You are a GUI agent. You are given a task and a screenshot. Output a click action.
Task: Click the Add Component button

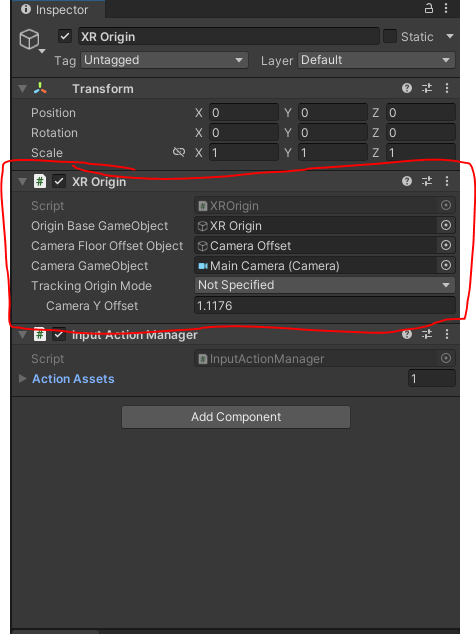point(236,417)
